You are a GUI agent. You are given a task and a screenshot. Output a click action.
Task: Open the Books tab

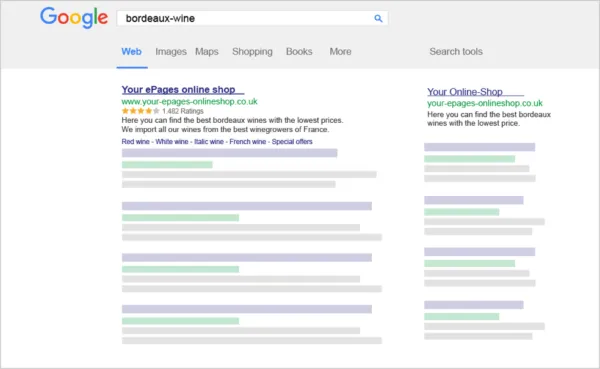299,52
